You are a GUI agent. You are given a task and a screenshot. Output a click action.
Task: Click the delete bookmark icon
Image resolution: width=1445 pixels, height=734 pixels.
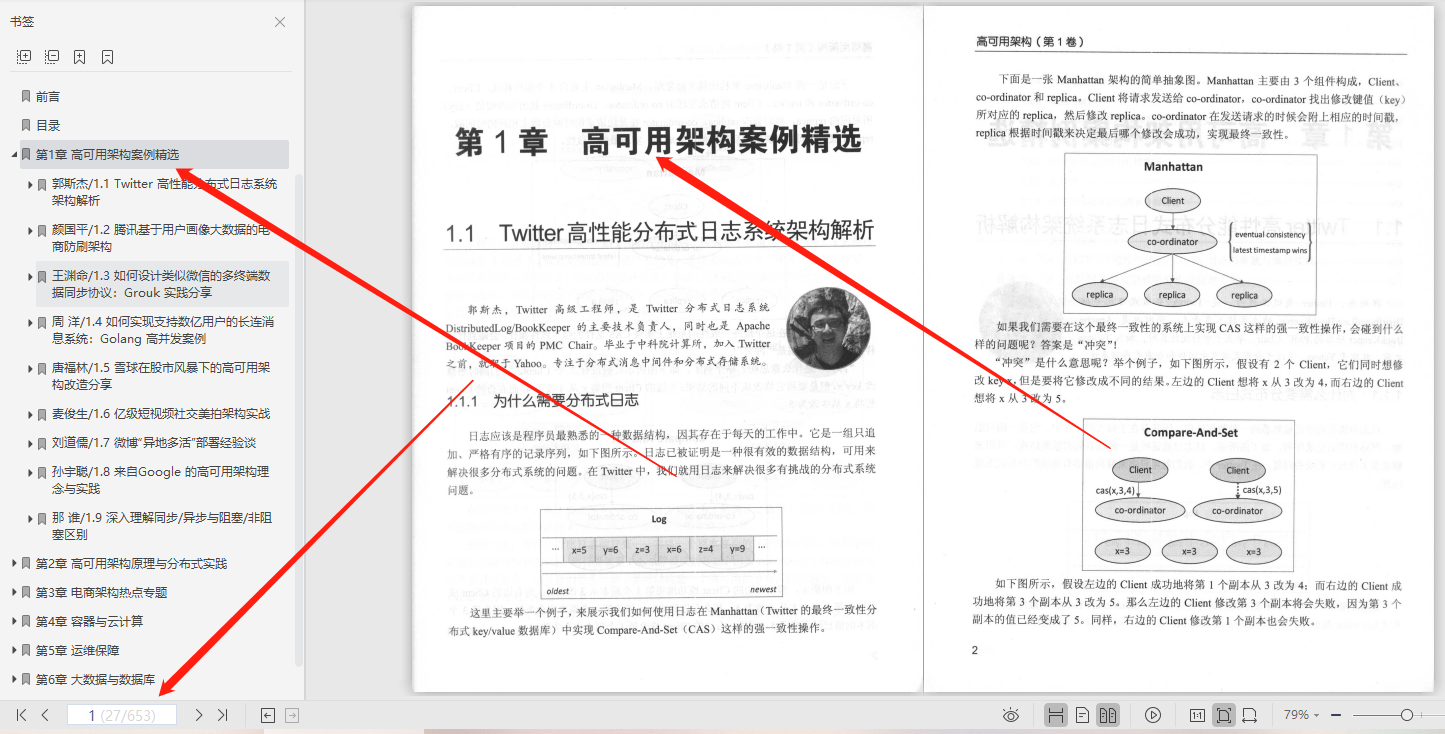click(x=107, y=57)
